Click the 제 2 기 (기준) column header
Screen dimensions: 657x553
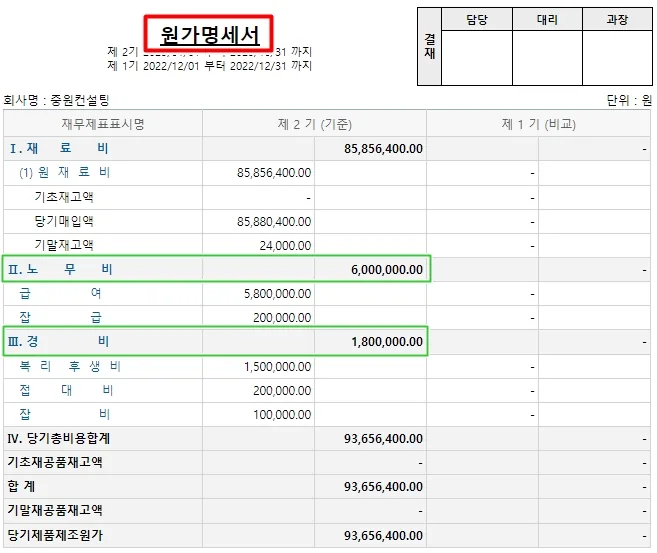pyautogui.click(x=315, y=124)
